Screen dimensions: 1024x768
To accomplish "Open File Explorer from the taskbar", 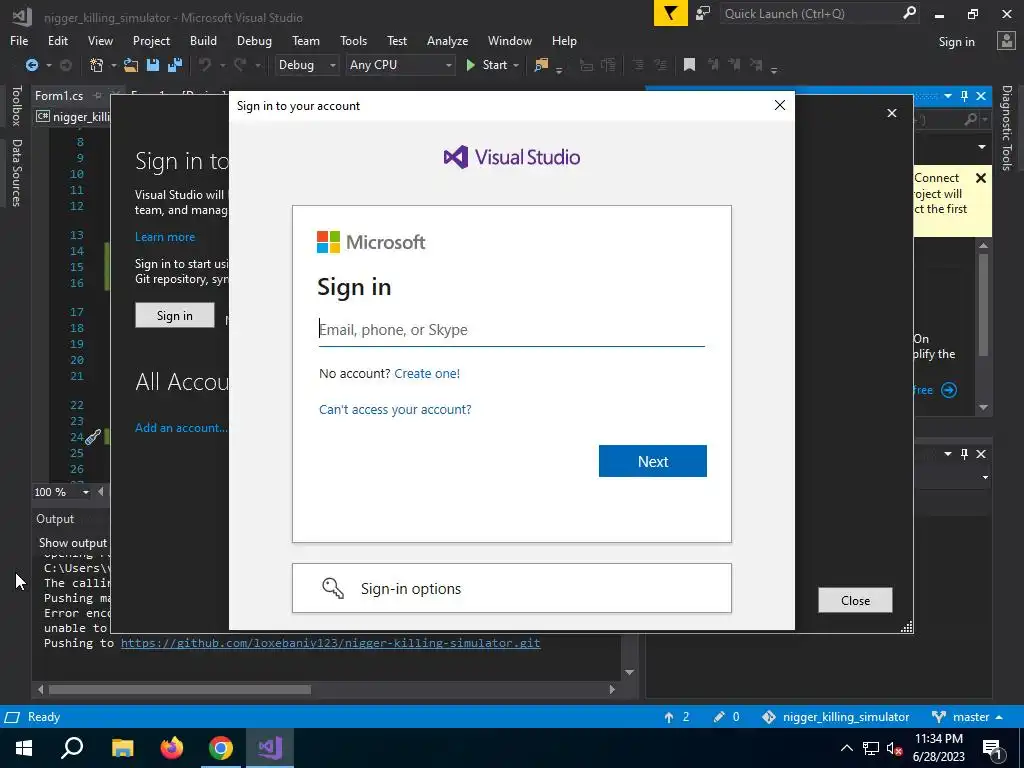I will click(x=123, y=748).
